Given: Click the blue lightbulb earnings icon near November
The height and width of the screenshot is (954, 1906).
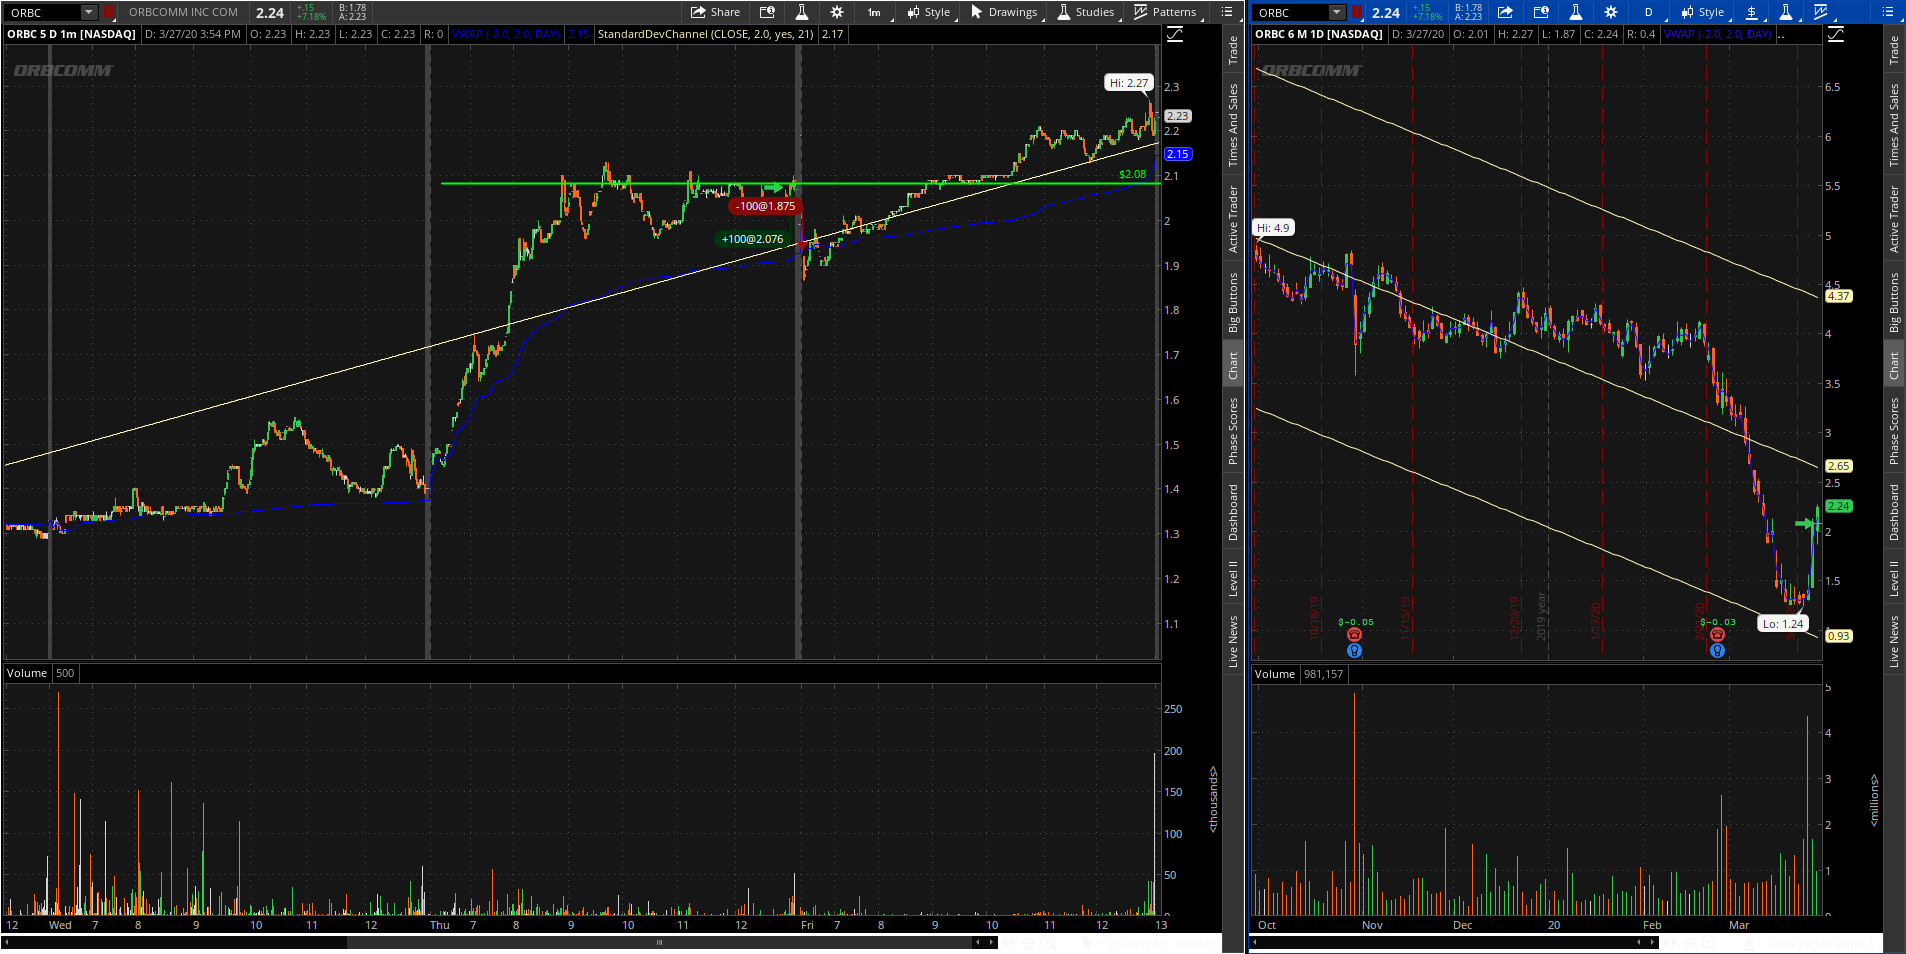Looking at the screenshot, I should click(1355, 651).
